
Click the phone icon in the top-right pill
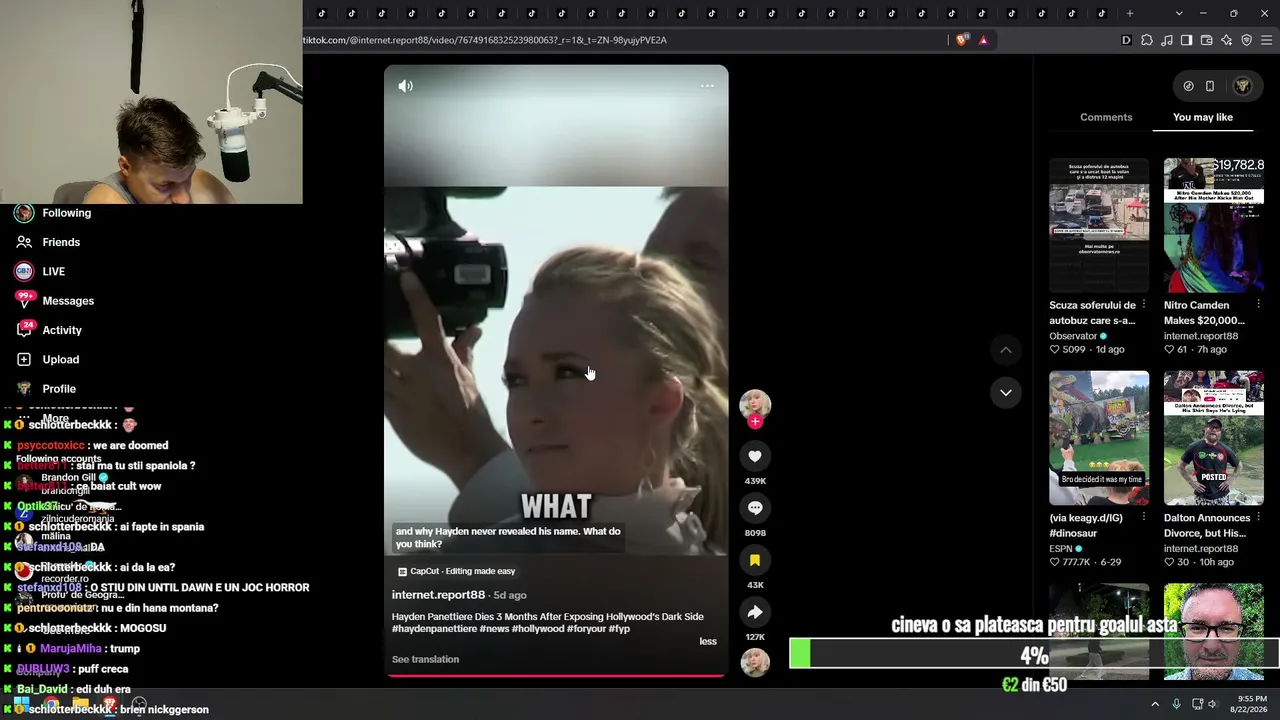(x=1210, y=86)
